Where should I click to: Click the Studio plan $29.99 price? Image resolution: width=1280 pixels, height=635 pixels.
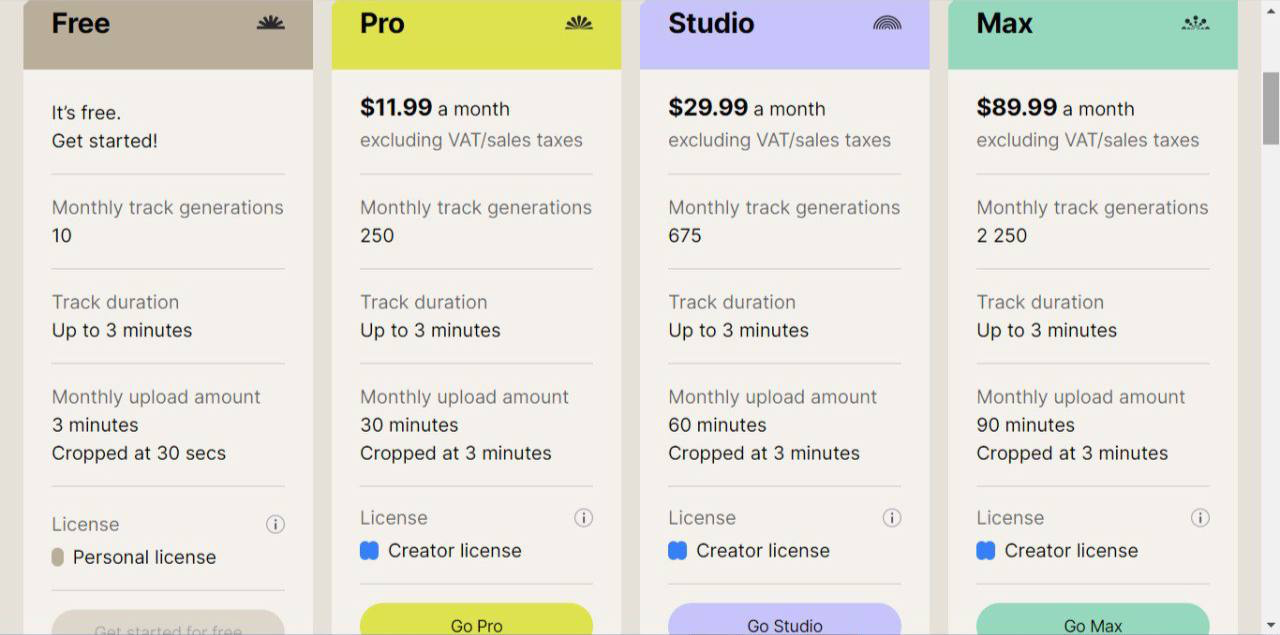[707, 107]
